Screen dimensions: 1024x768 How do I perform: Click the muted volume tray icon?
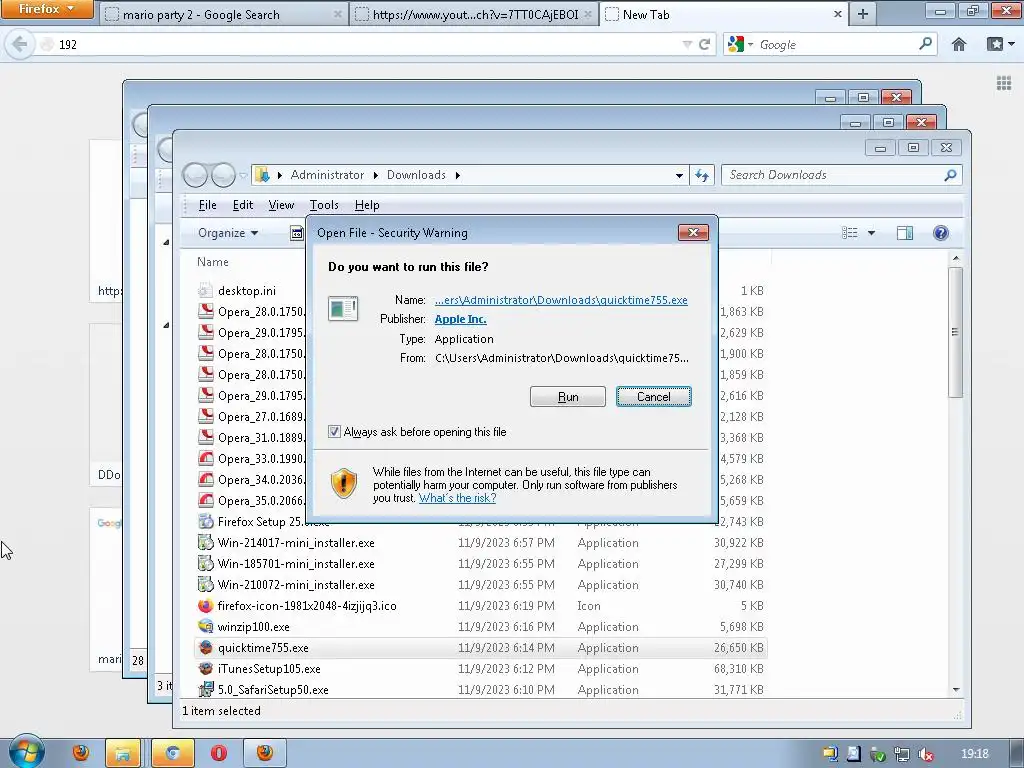[925, 754]
